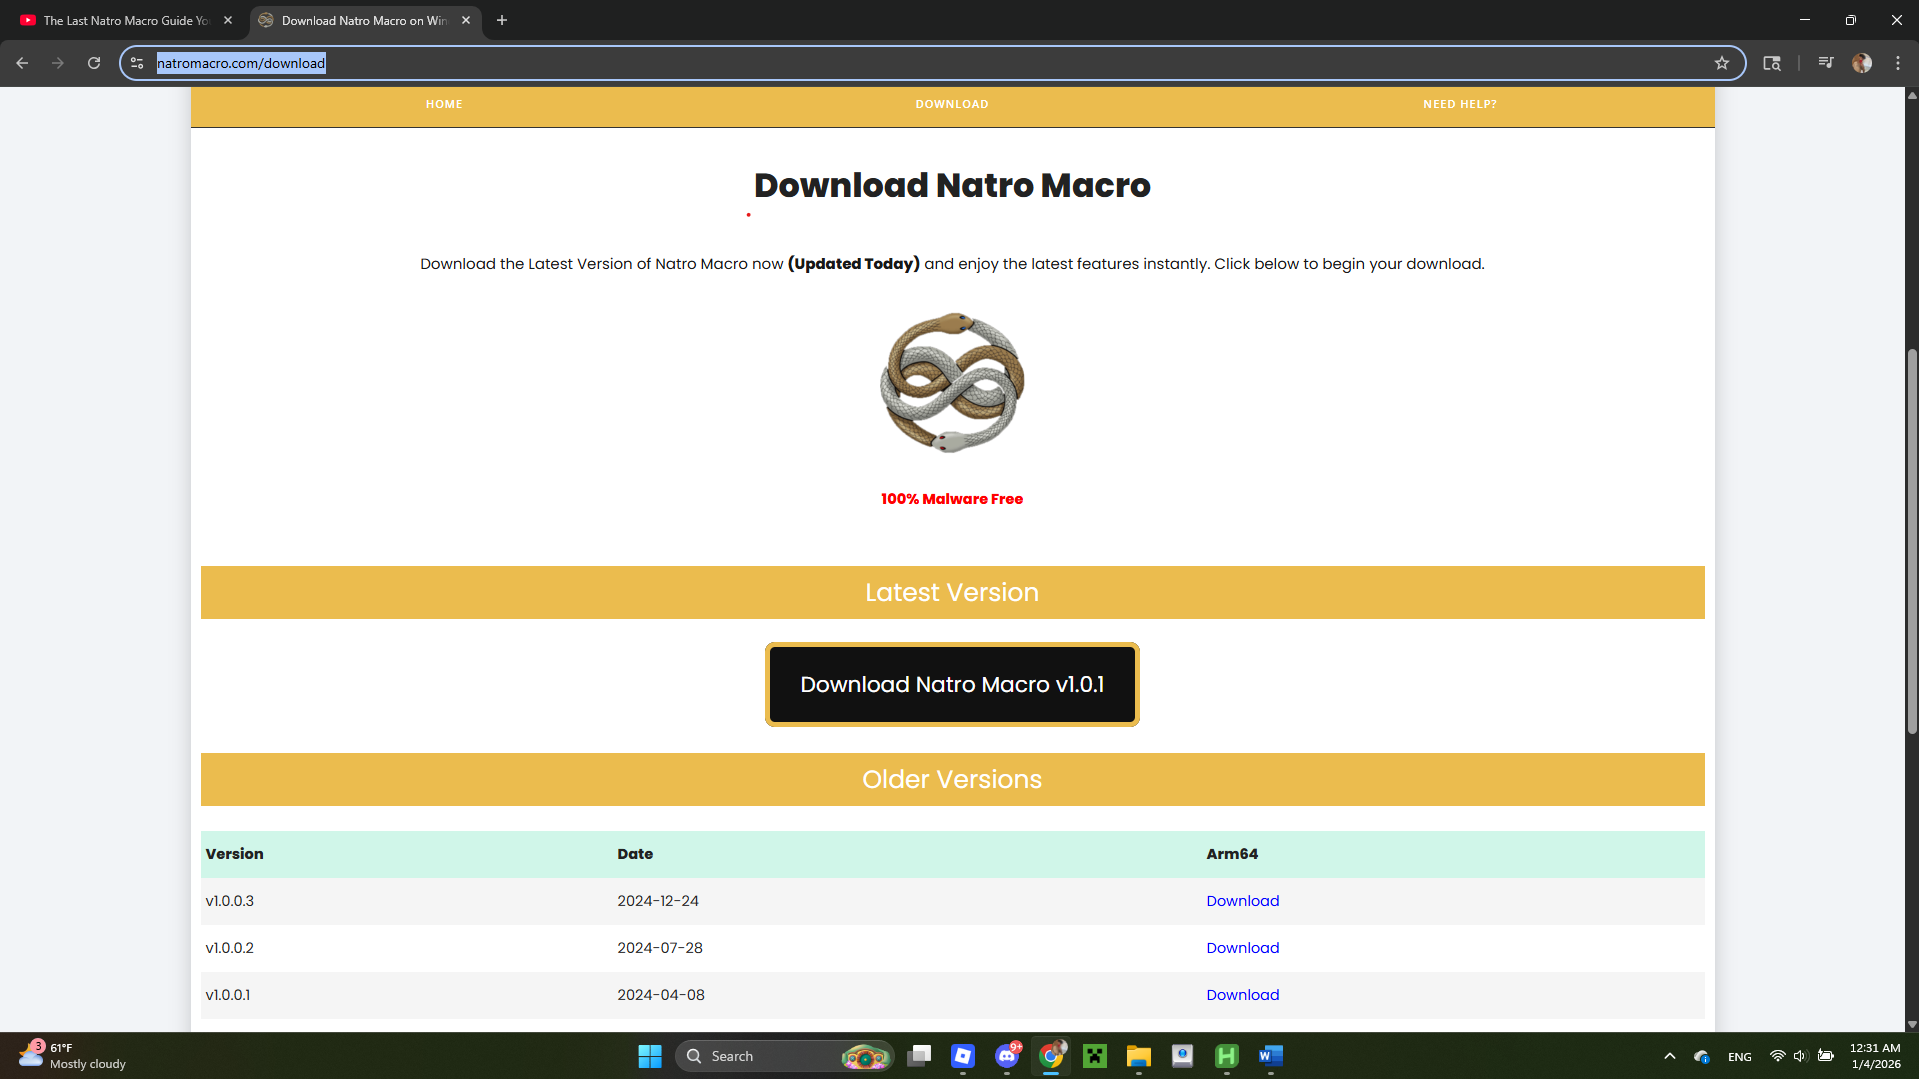Click the taskbar Search box
The image size is (1919, 1079).
click(x=784, y=1056)
